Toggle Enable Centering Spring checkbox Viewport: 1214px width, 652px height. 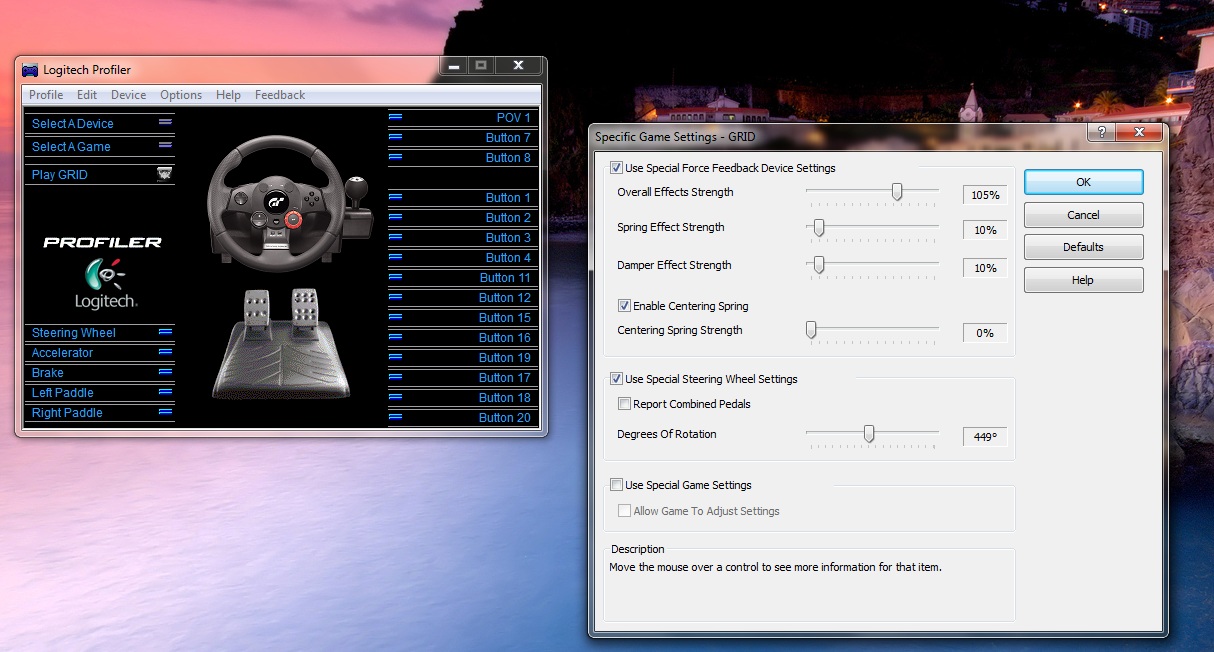coord(624,306)
